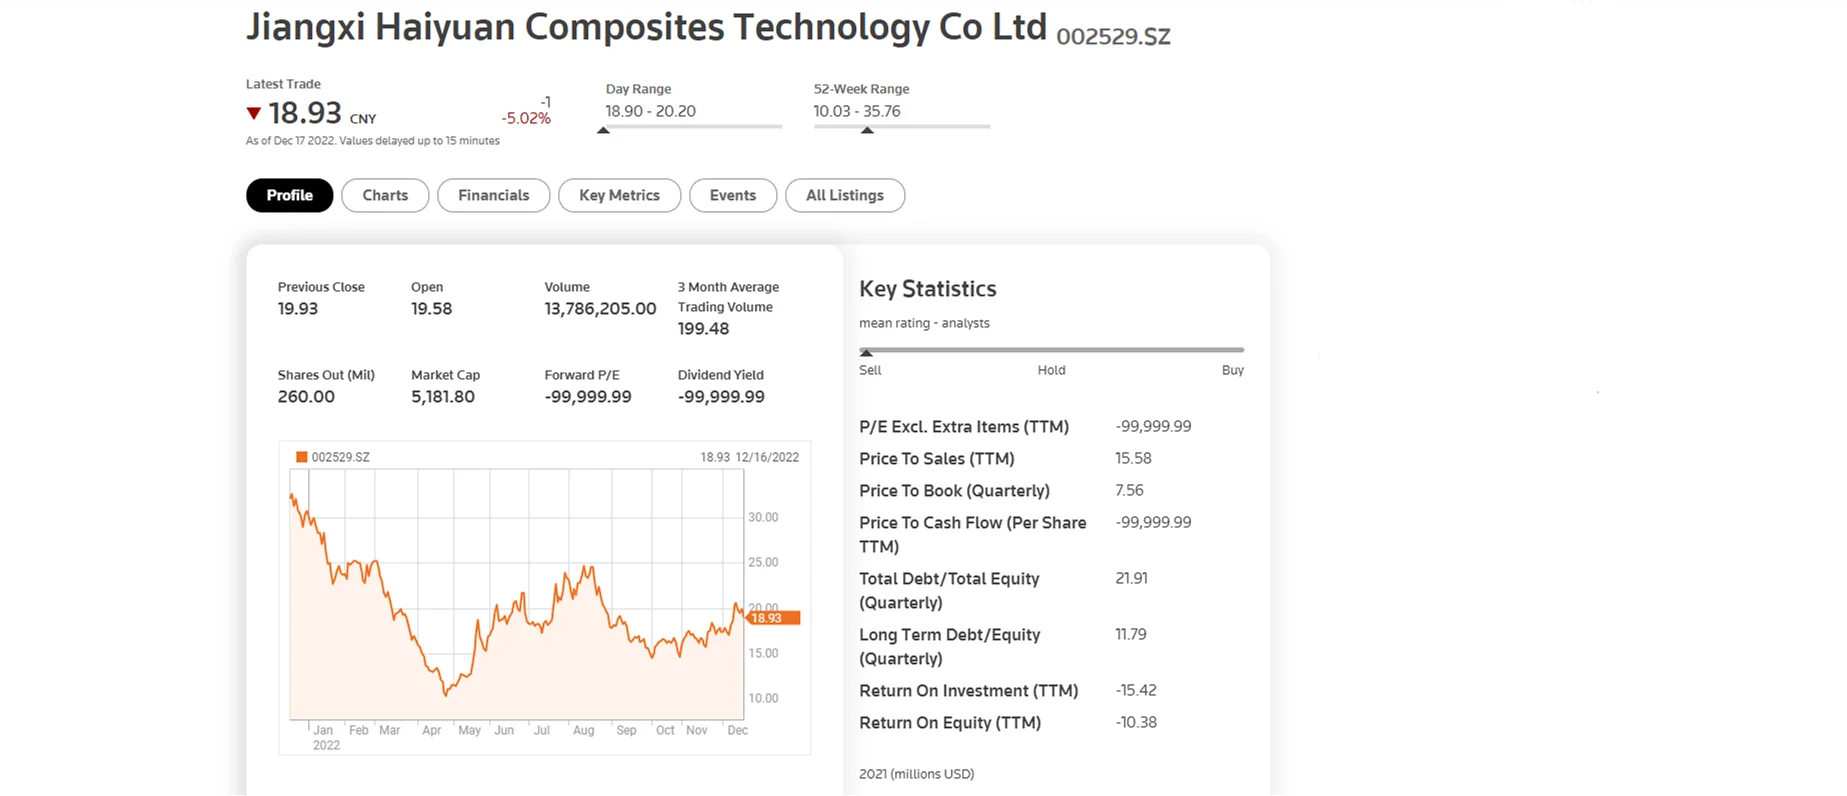Select the Profile tab
The height and width of the screenshot is (796, 1847).
[289, 195]
